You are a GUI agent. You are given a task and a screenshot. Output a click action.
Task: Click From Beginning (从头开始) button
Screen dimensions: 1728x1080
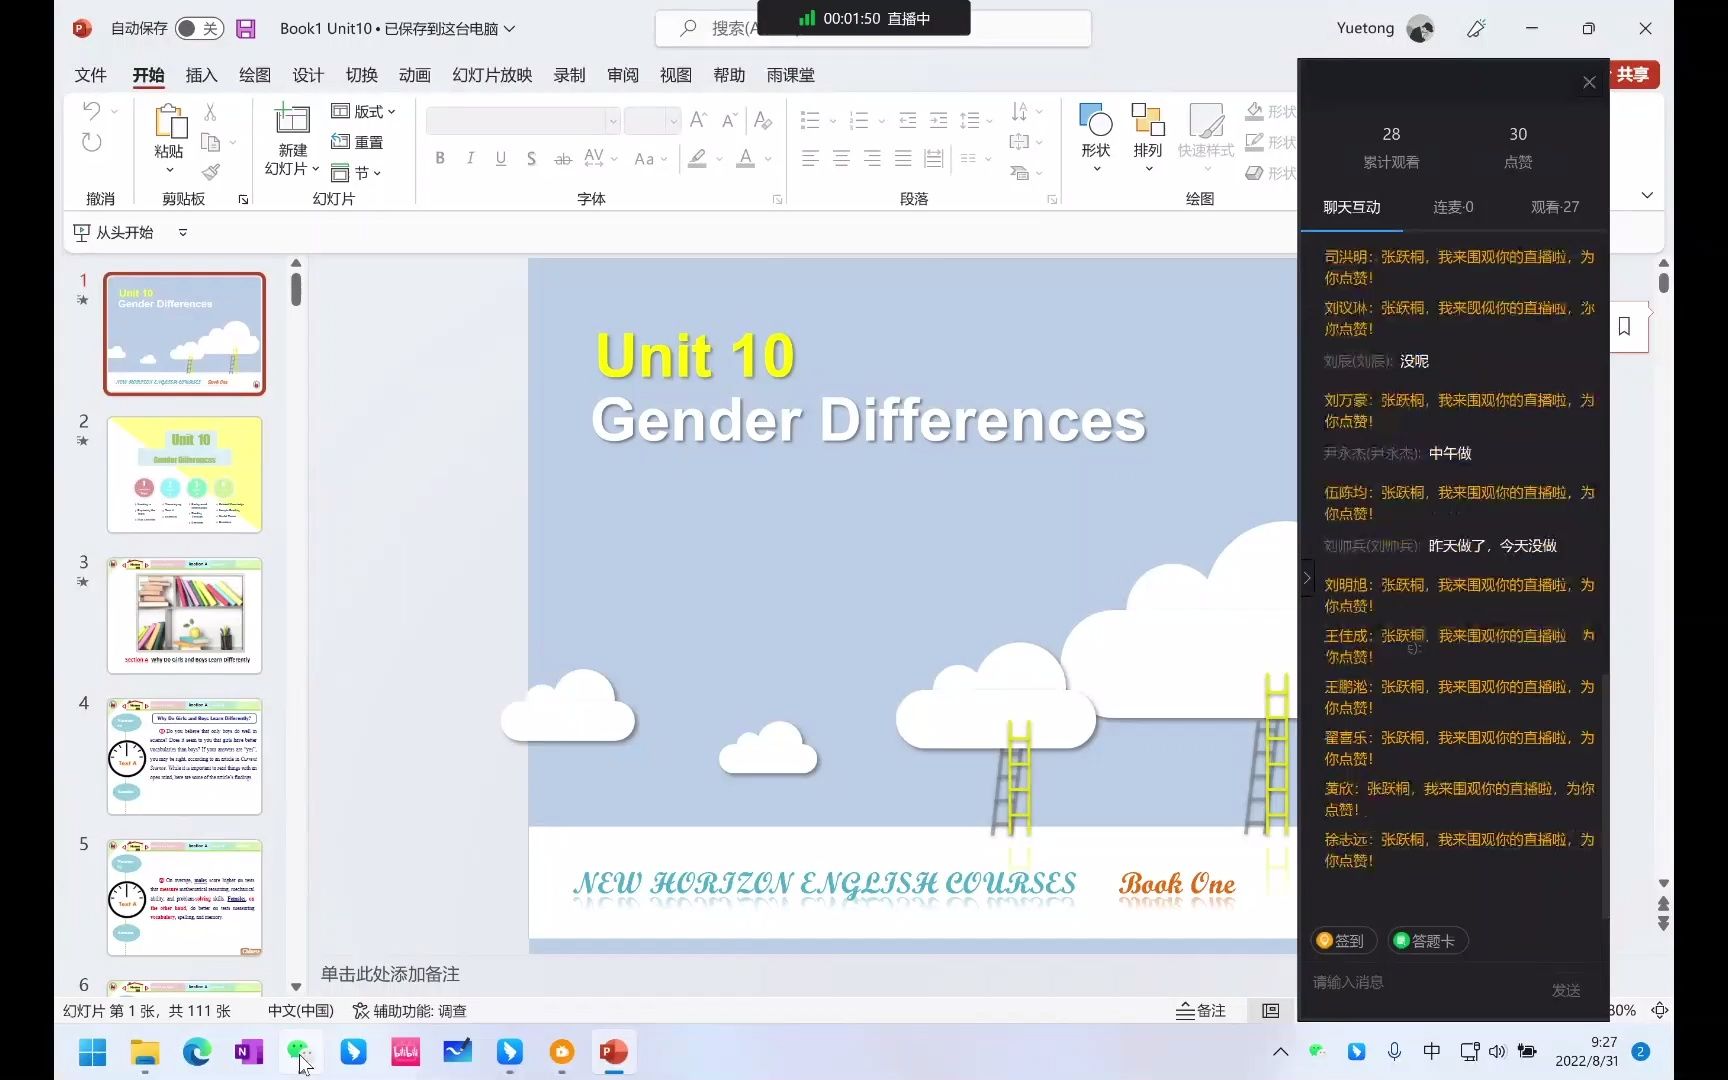click(114, 232)
